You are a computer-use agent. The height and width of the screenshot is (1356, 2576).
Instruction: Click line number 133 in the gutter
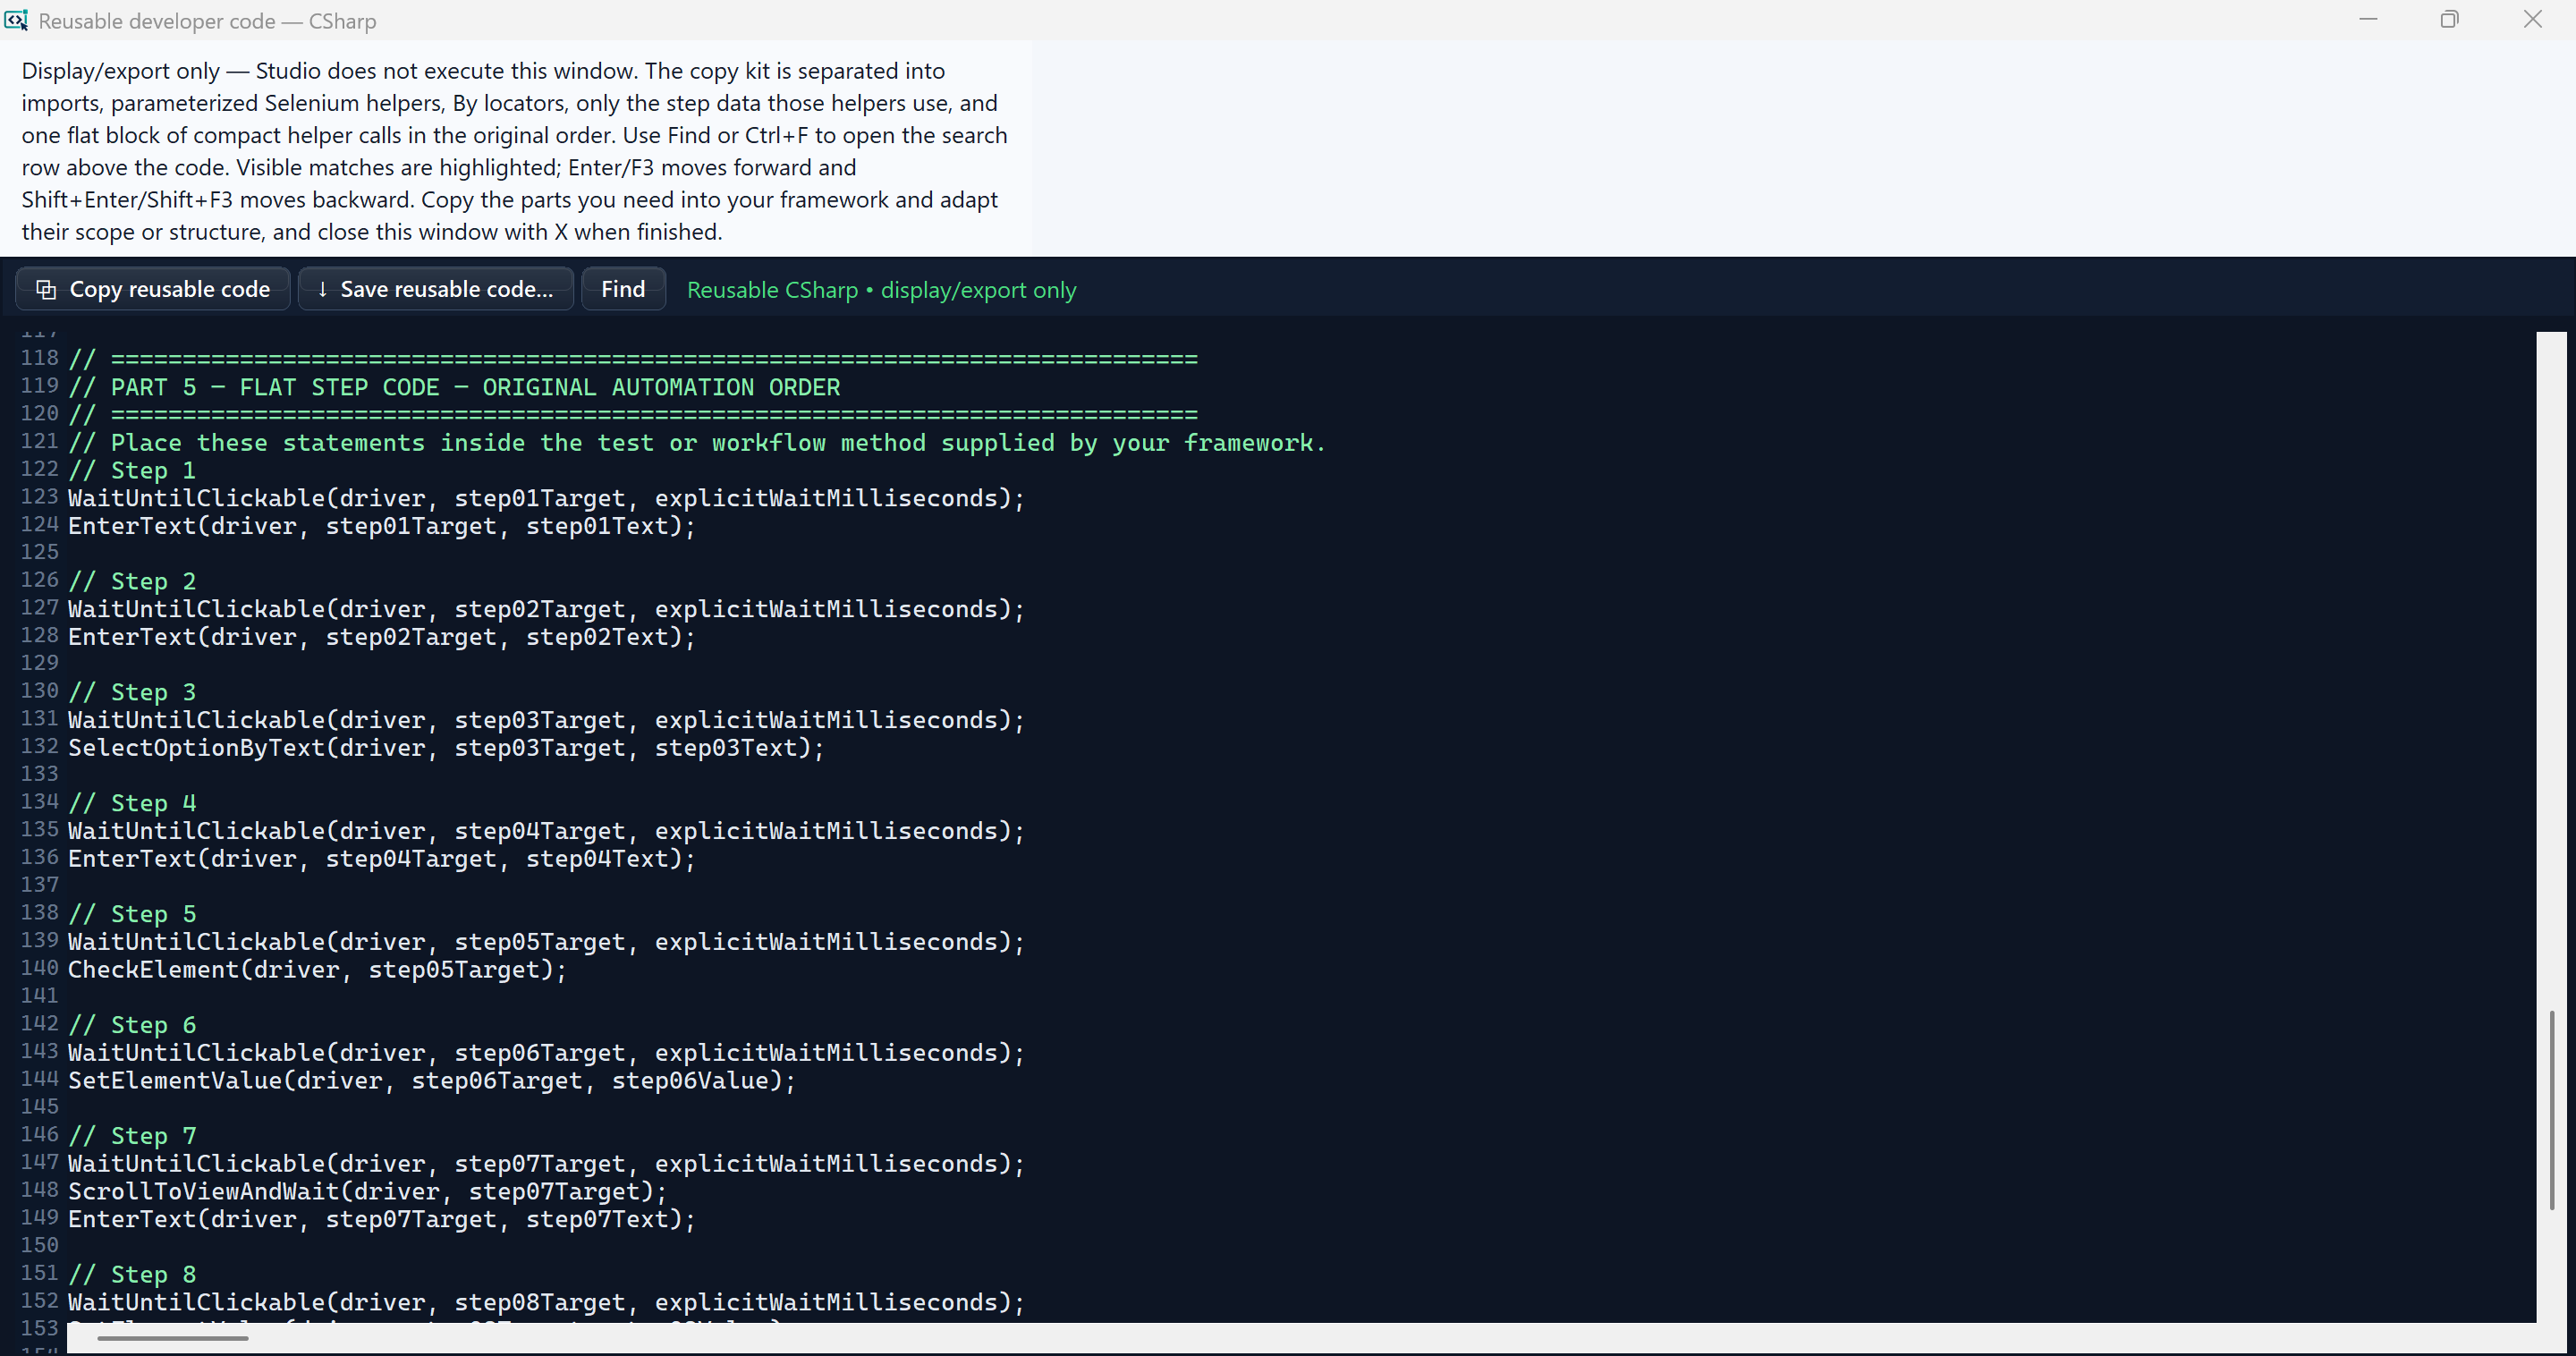[39, 774]
